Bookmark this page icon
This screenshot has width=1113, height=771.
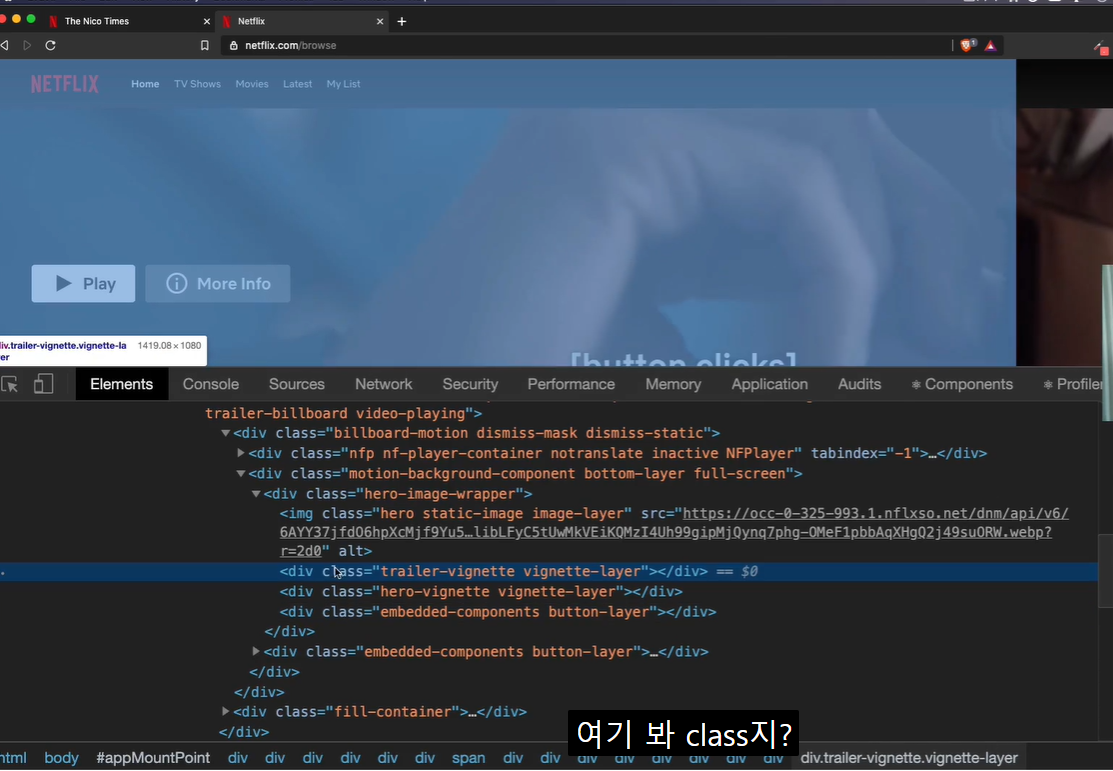pyautogui.click(x=204, y=45)
